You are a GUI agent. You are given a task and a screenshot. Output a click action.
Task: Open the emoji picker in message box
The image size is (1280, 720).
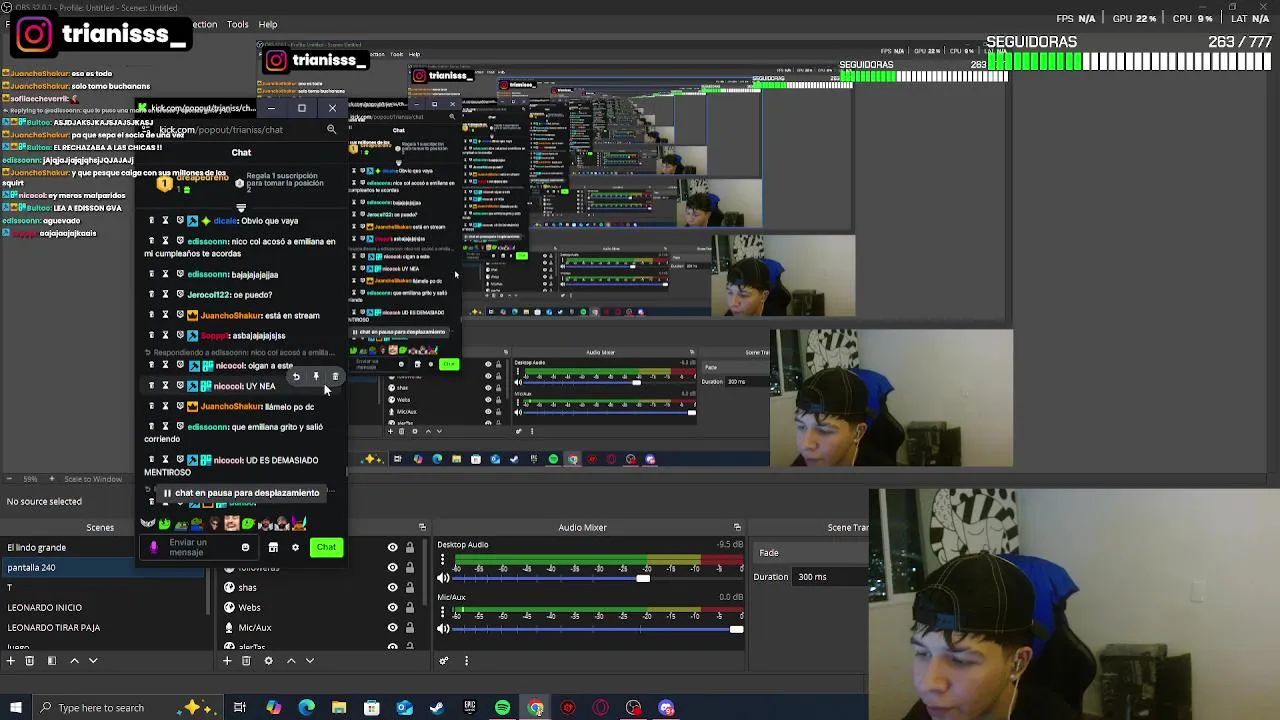pyautogui.click(x=245, y=547)
